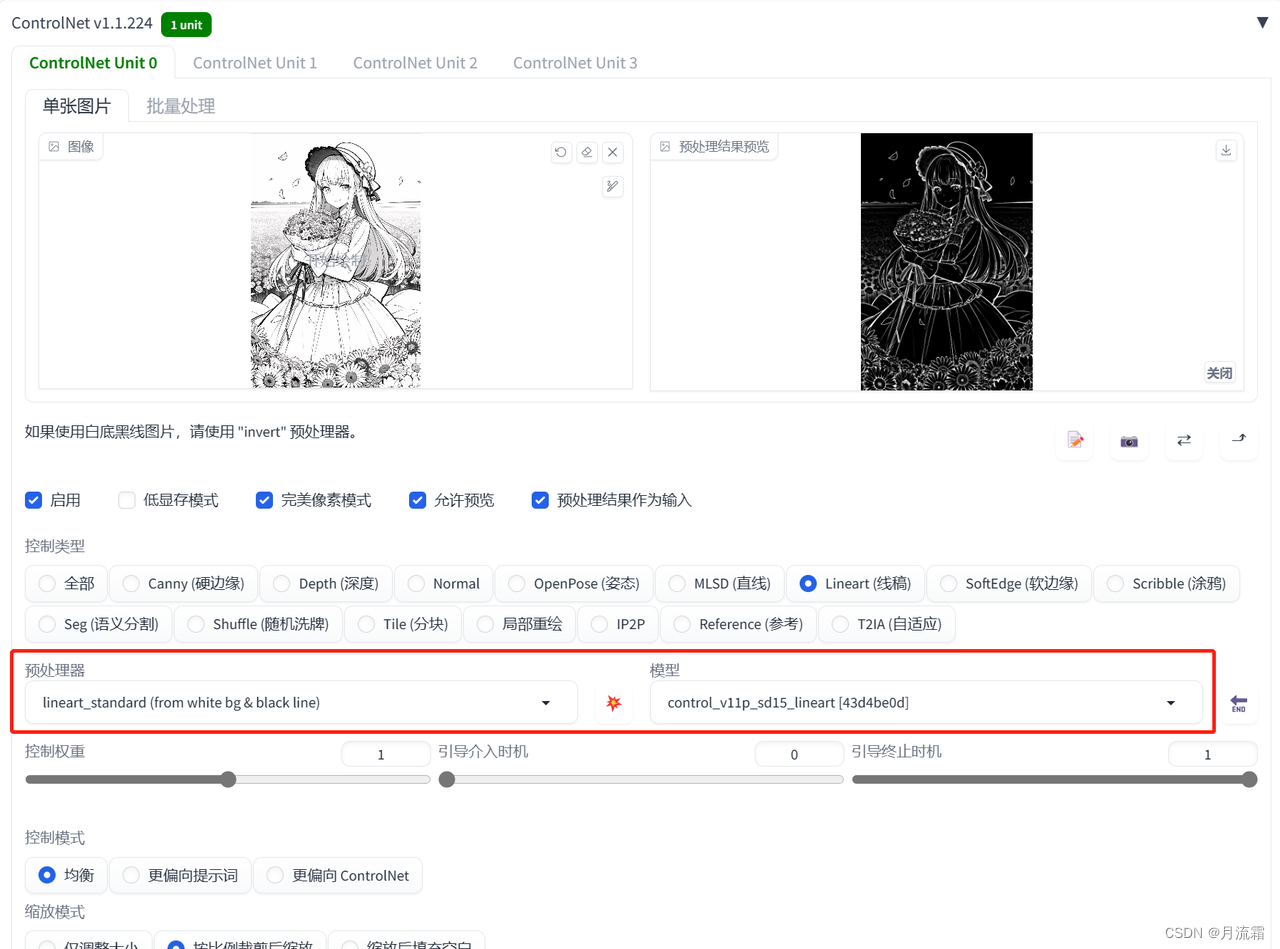Select 更偏向 ControlNet control mode
This screenshot has height=949, width=1280.
click(x=338, y=875)
